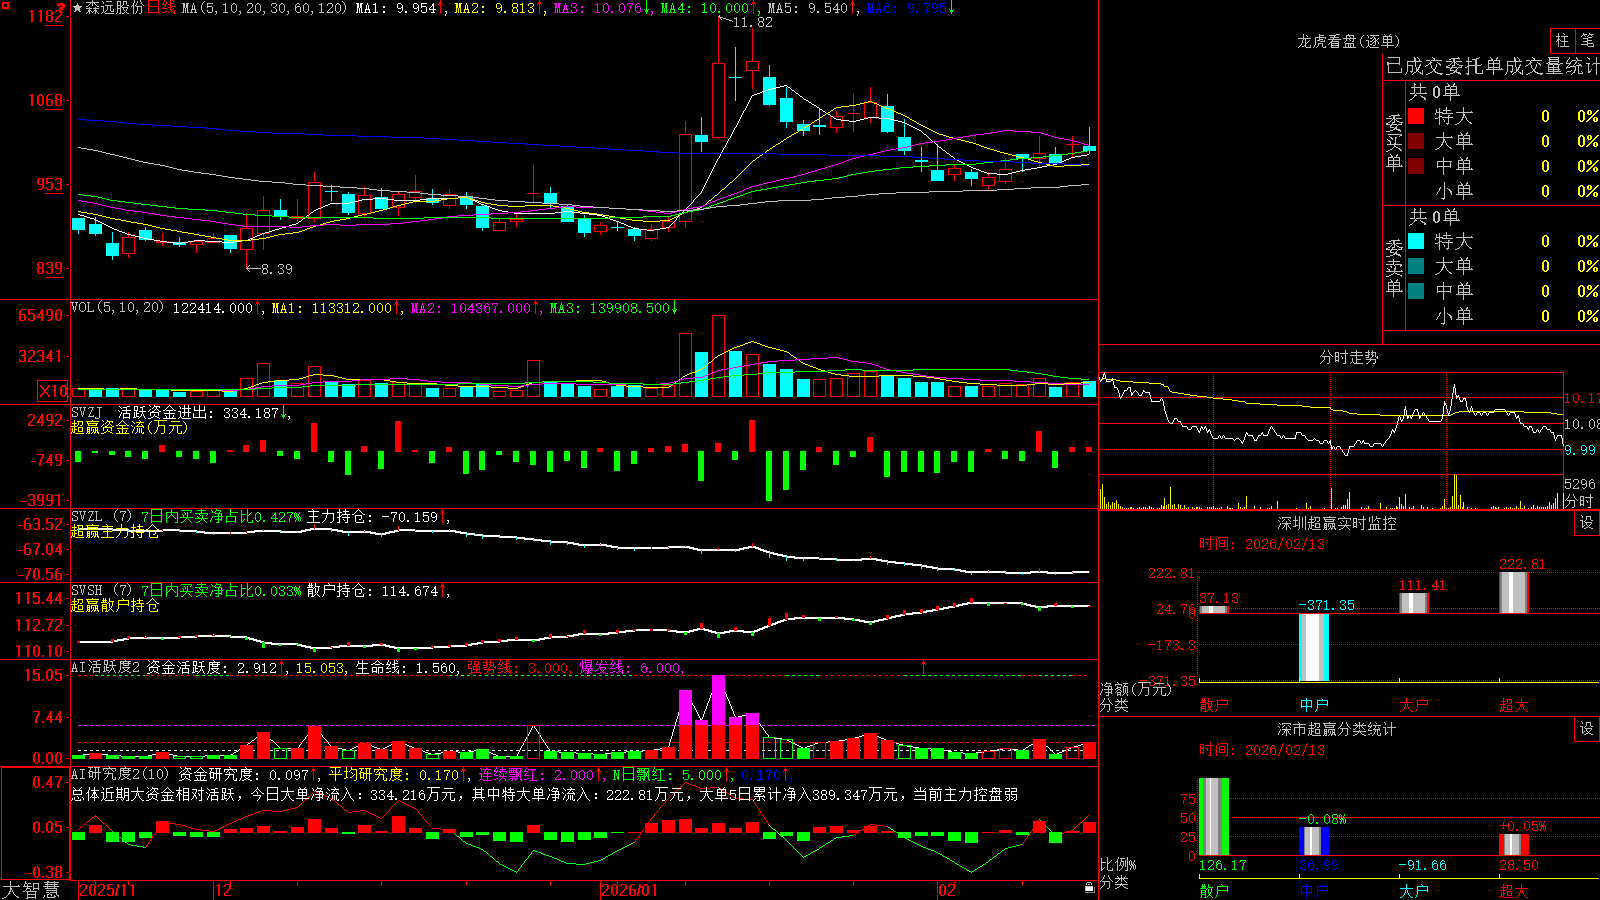Click the 7日内买卖净占比0.427% text

(221, 517)
